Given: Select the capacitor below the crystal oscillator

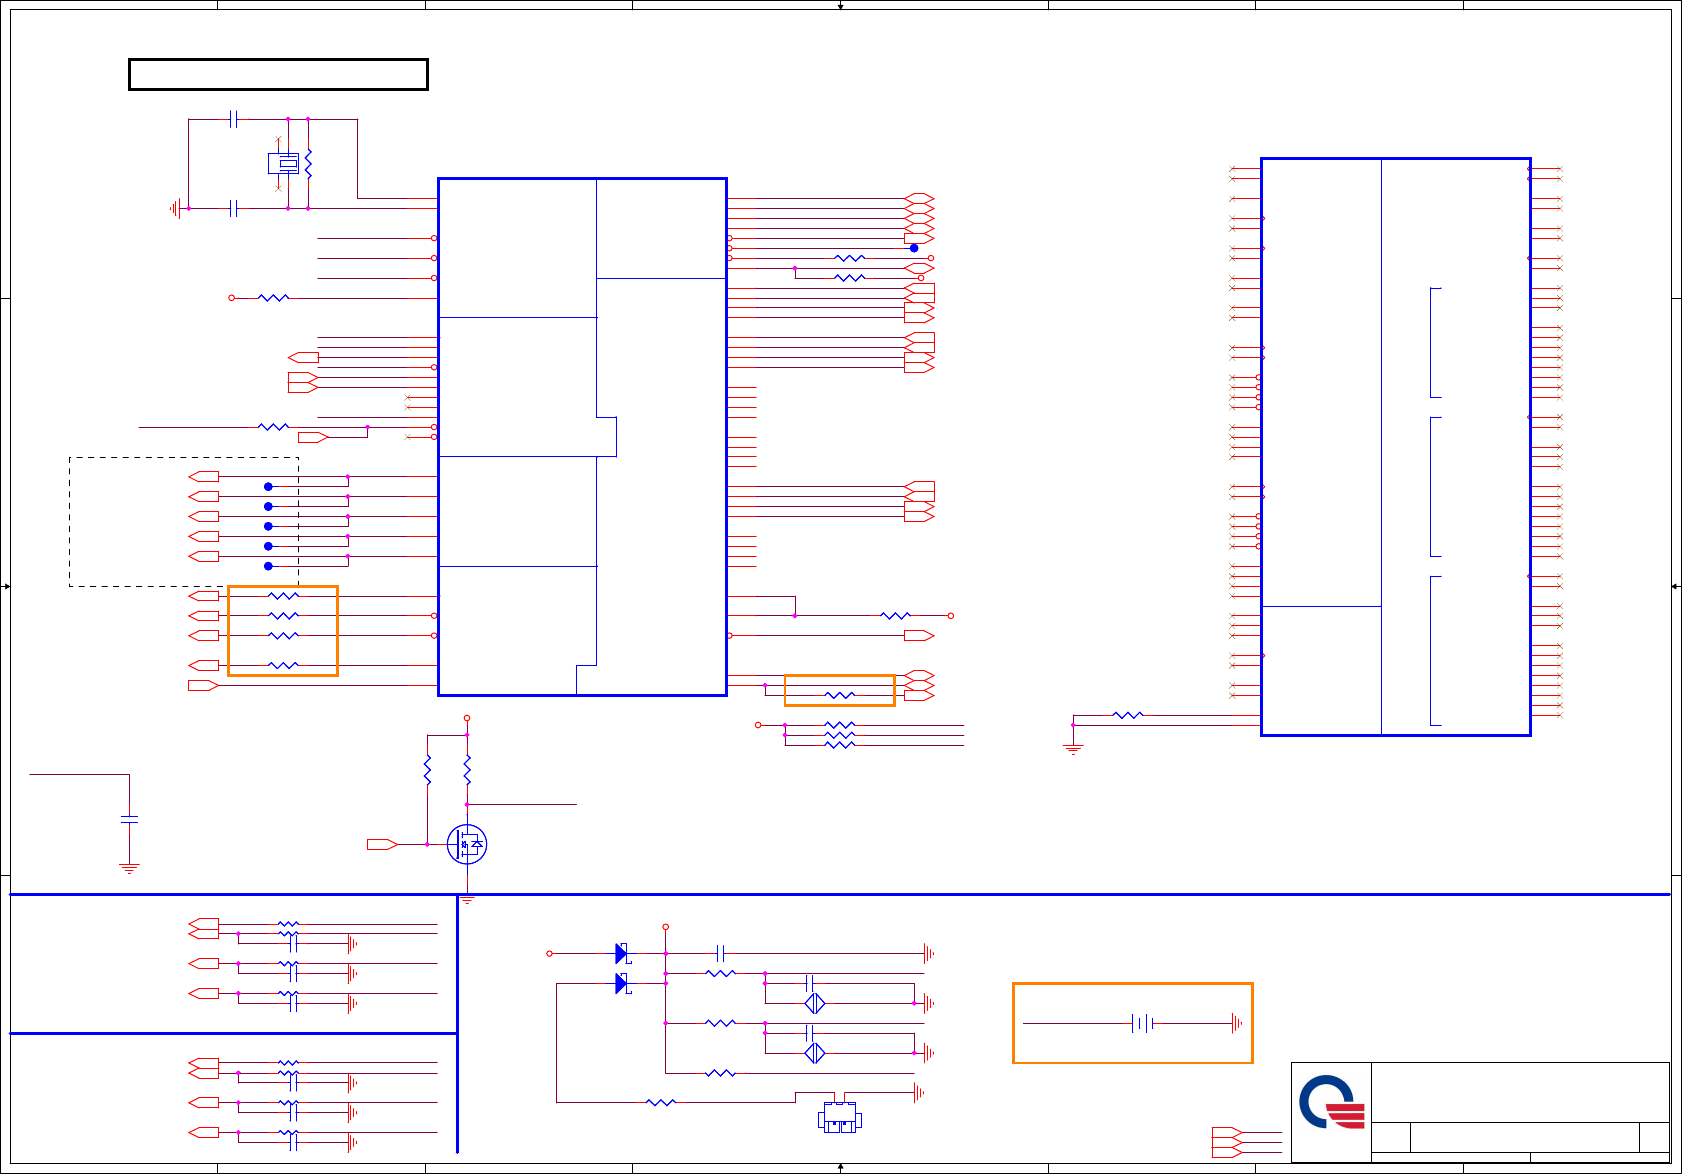Looking at the screenshot, I should (x=233, y=208).
